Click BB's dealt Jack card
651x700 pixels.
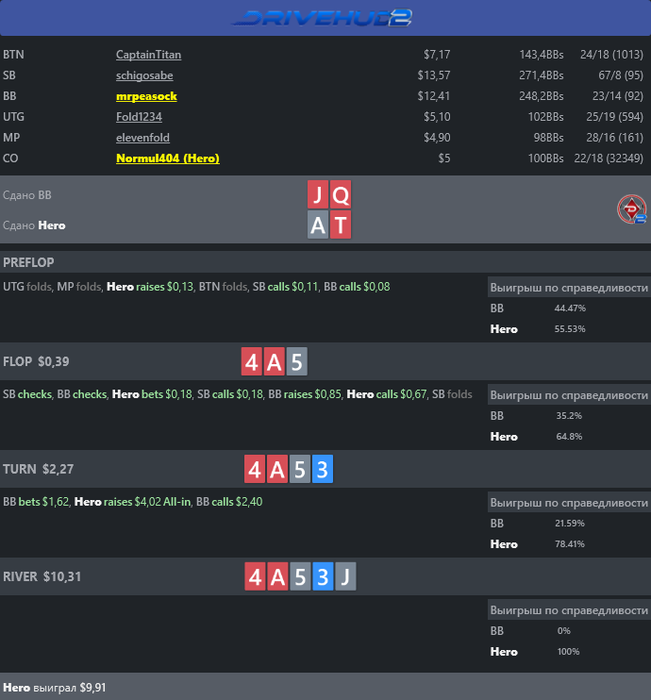click(x=318, y=195)
